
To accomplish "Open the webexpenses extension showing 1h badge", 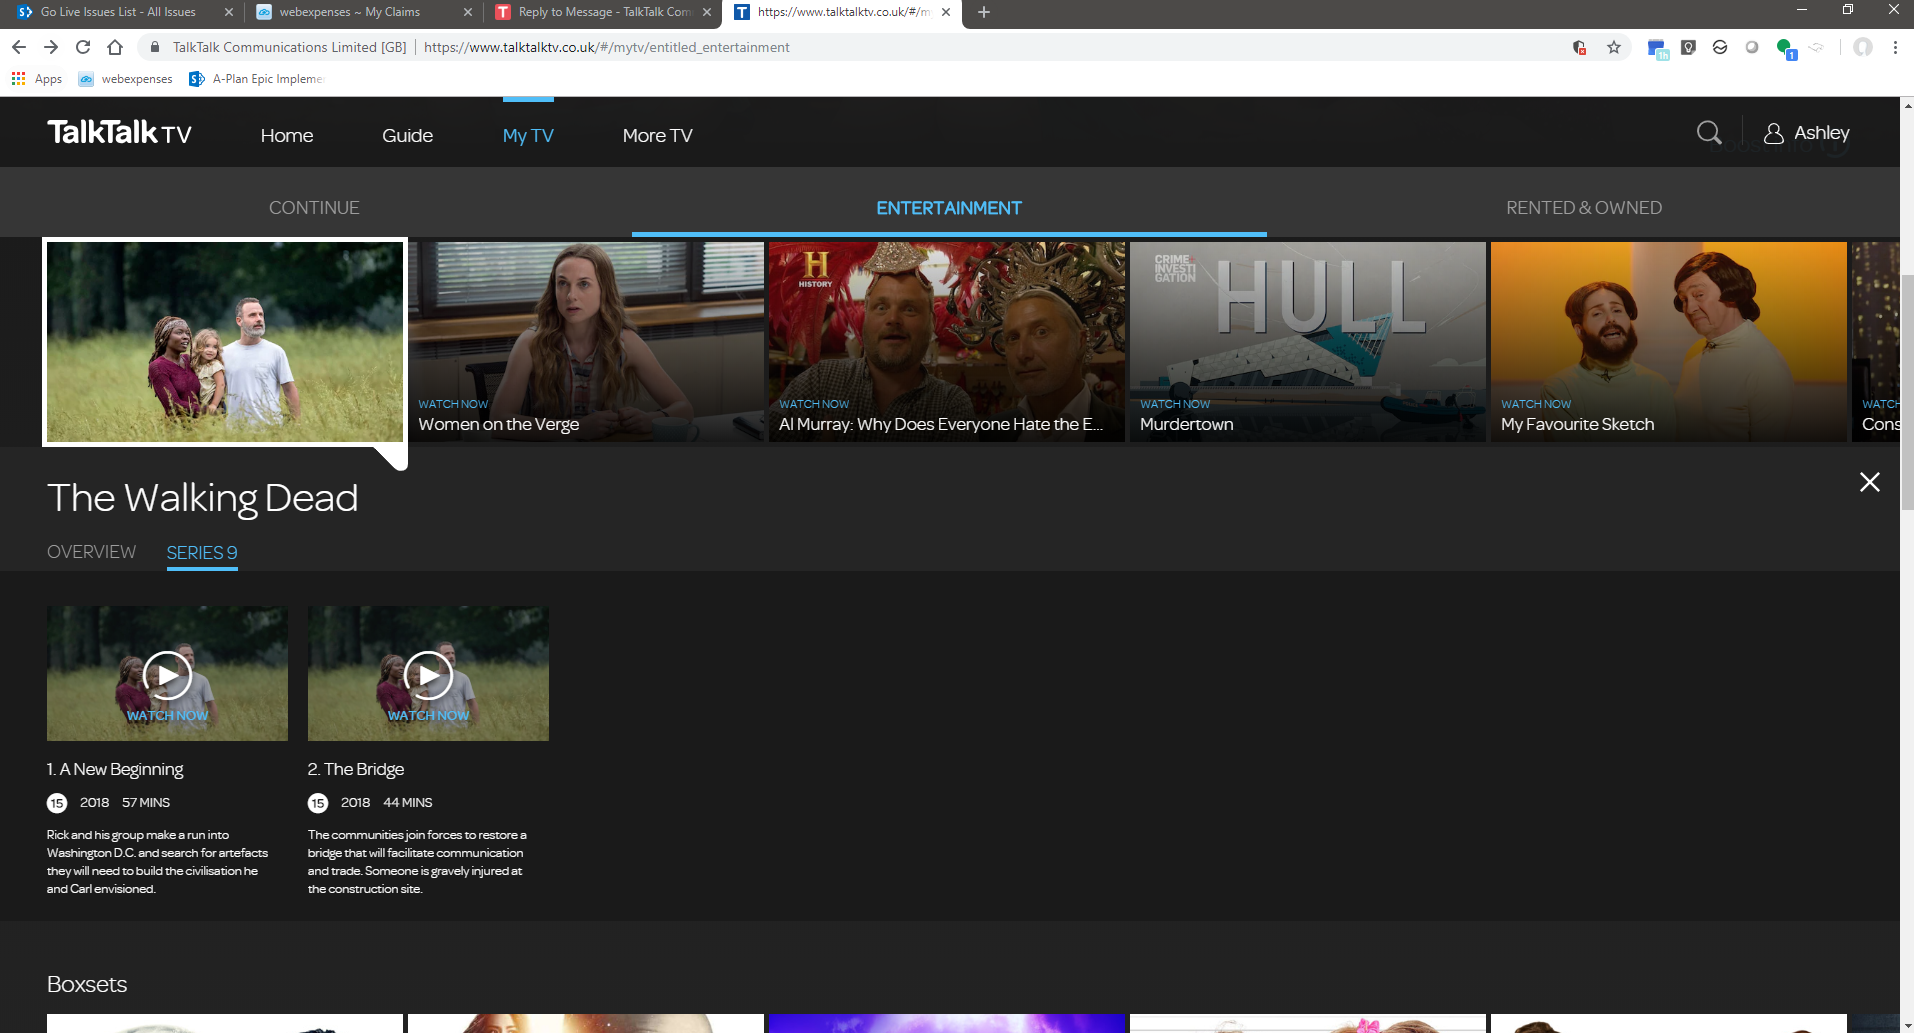I will tap(1657, 47).
